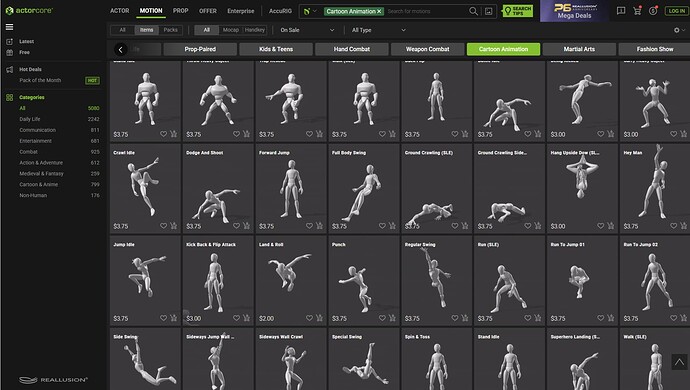690x390 pixels.
Task: Select the Medieval & Fantasy category
Action: pyautogui.click(x=41, y=174)
